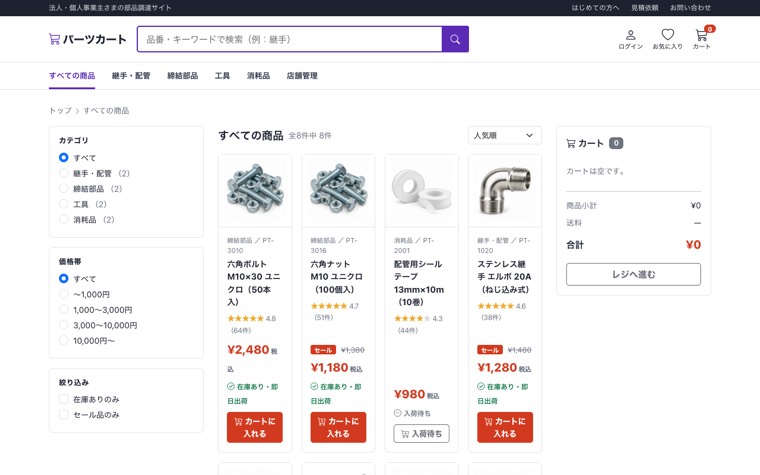Click お問い合わせ link

coord(690,8)
